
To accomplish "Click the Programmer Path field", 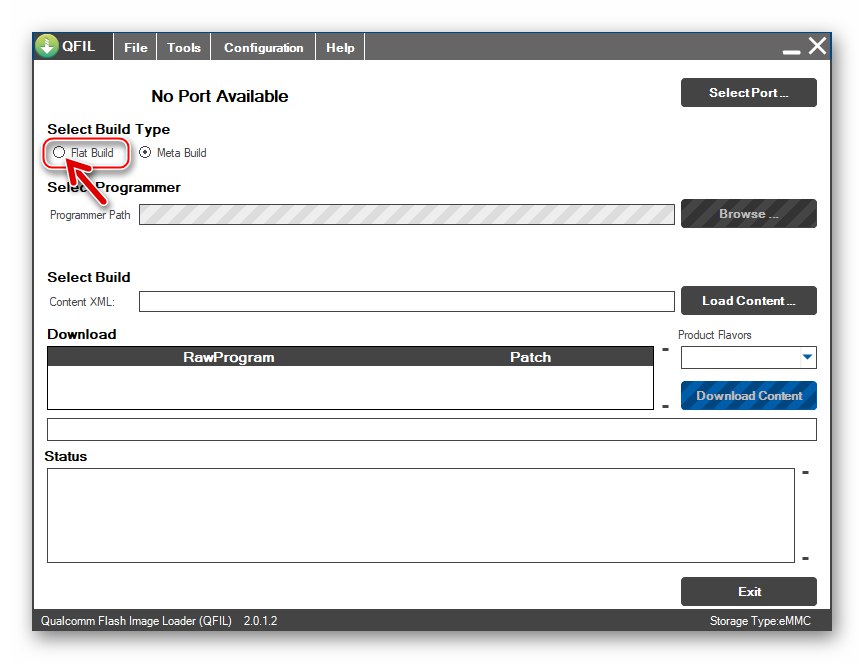I will pyautogui.click(x=406, y=215).
